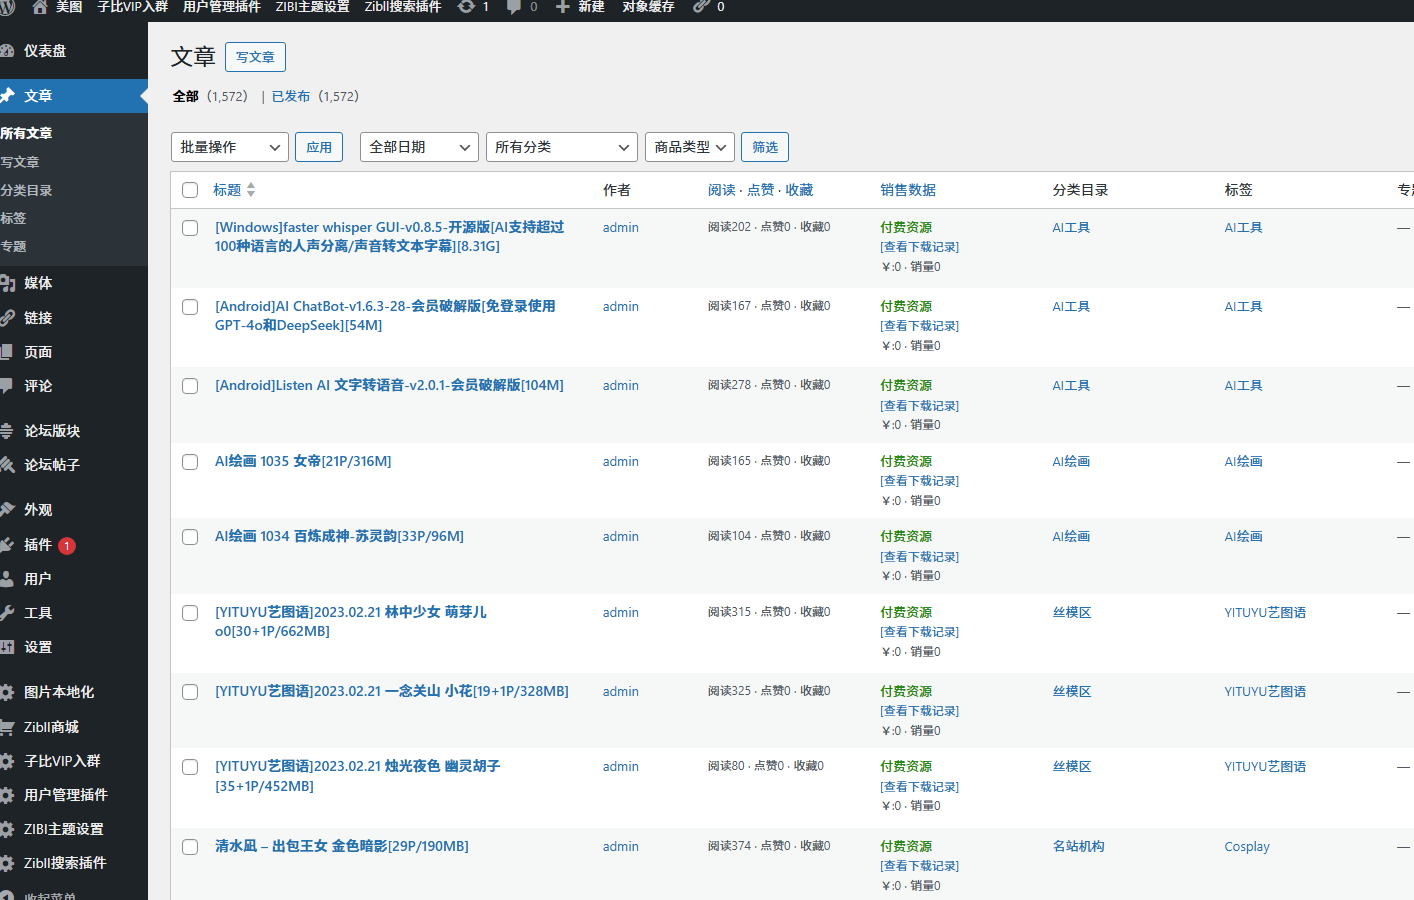Click the 写文章 button beside the title
The image size is (1414, 900).
255,57
